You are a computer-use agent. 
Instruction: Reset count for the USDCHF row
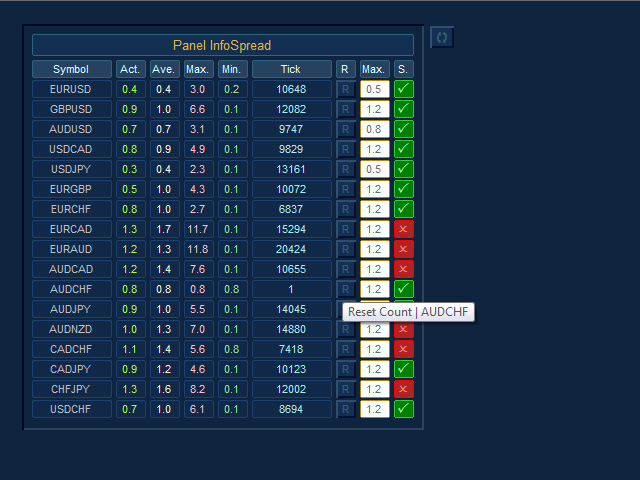[x=346, y=409]
